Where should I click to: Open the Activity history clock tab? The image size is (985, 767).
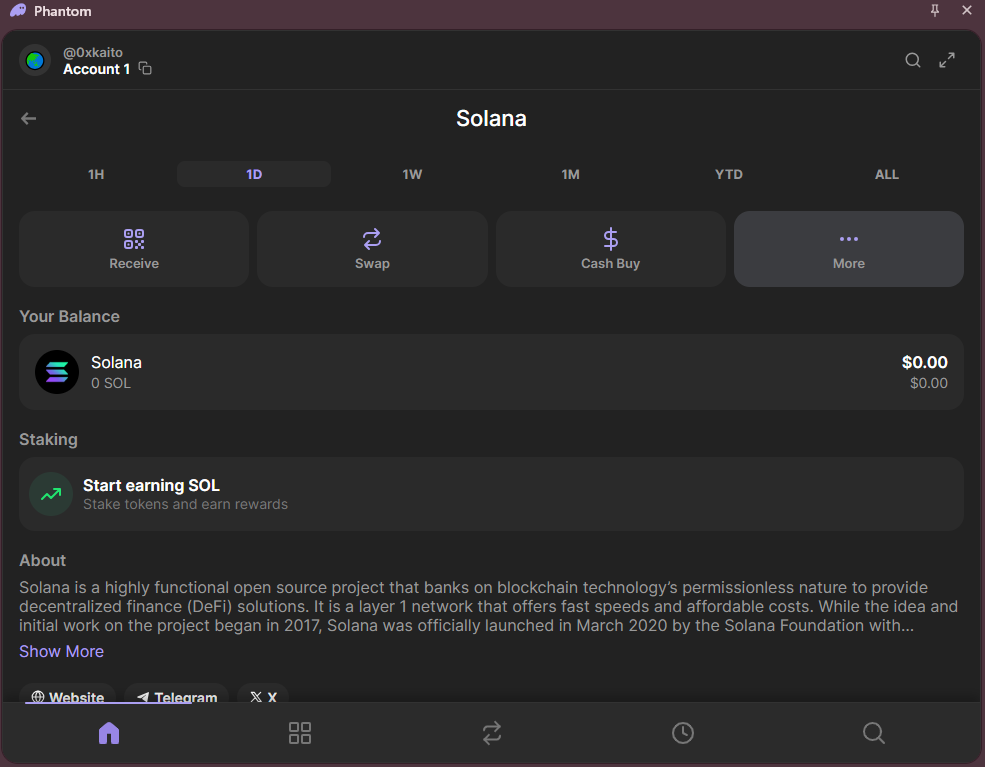pyautogui.click(x=683, y=732)
